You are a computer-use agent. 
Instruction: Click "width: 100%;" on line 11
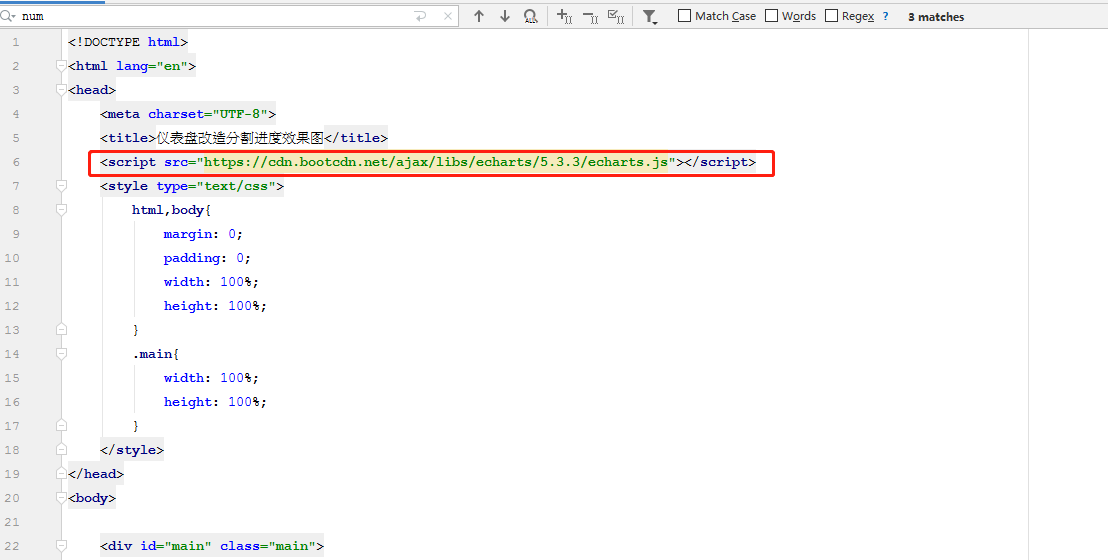(211, 282)
